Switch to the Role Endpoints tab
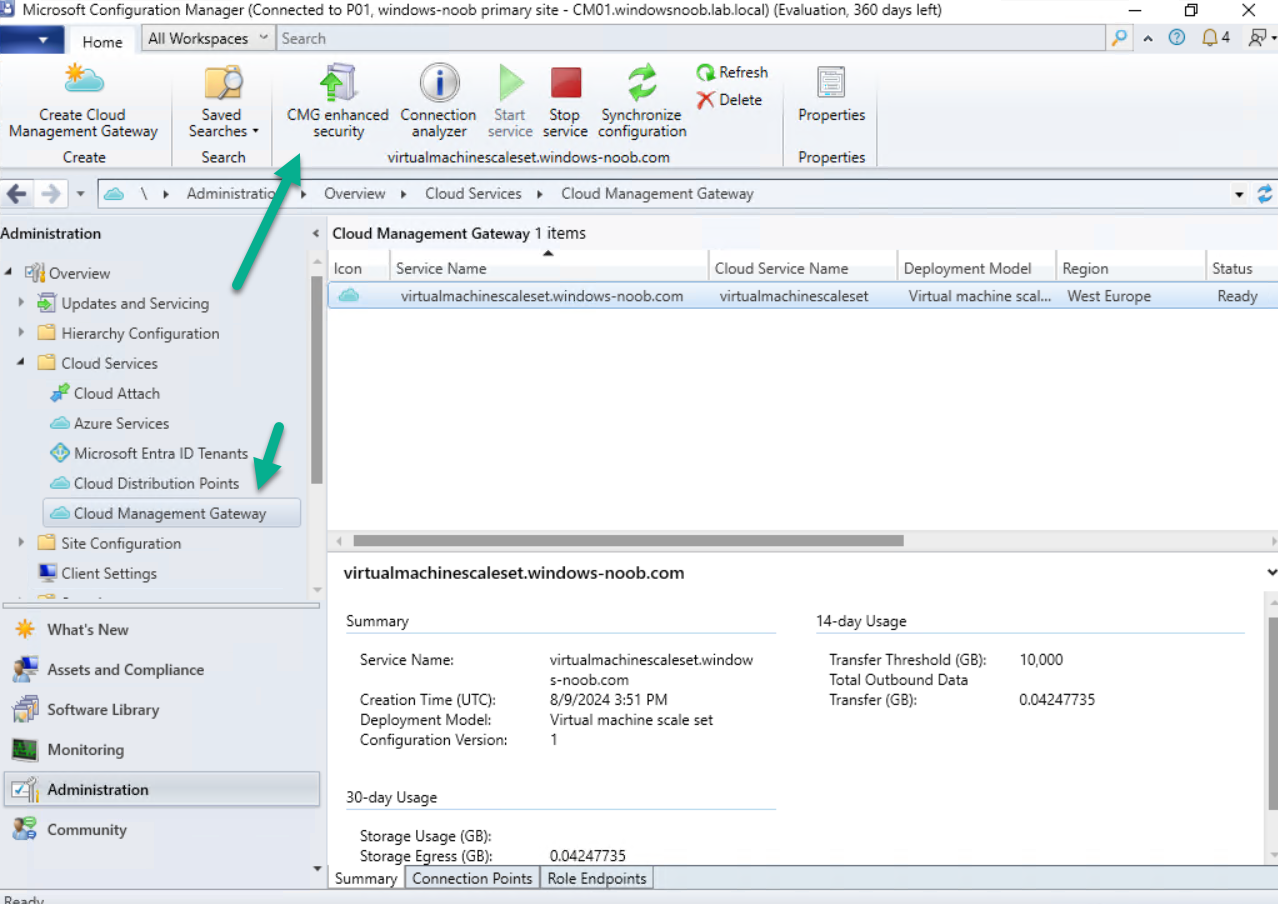Screen dimensions: 1278x904 597,878
